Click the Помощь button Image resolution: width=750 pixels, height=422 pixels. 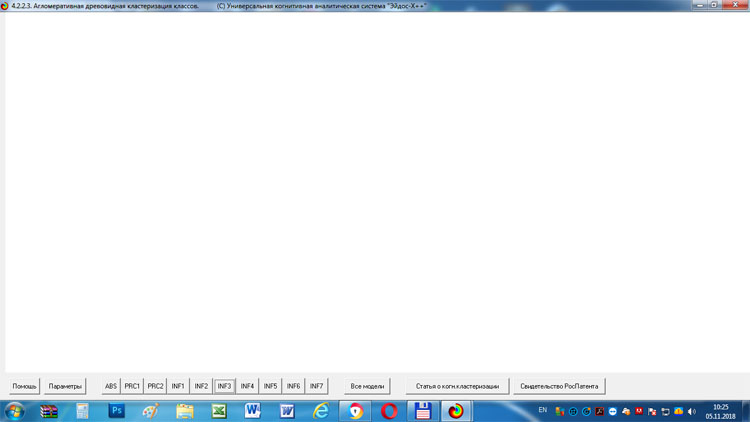point(24,386)
